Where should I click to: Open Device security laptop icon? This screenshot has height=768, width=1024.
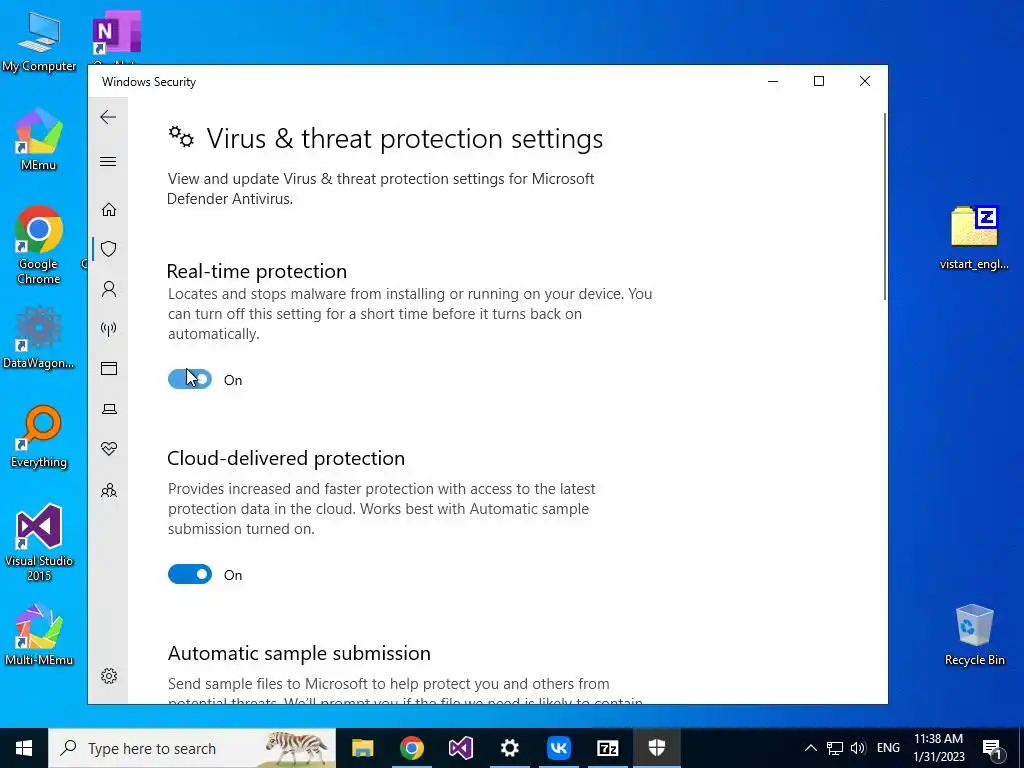click(109, 409)
